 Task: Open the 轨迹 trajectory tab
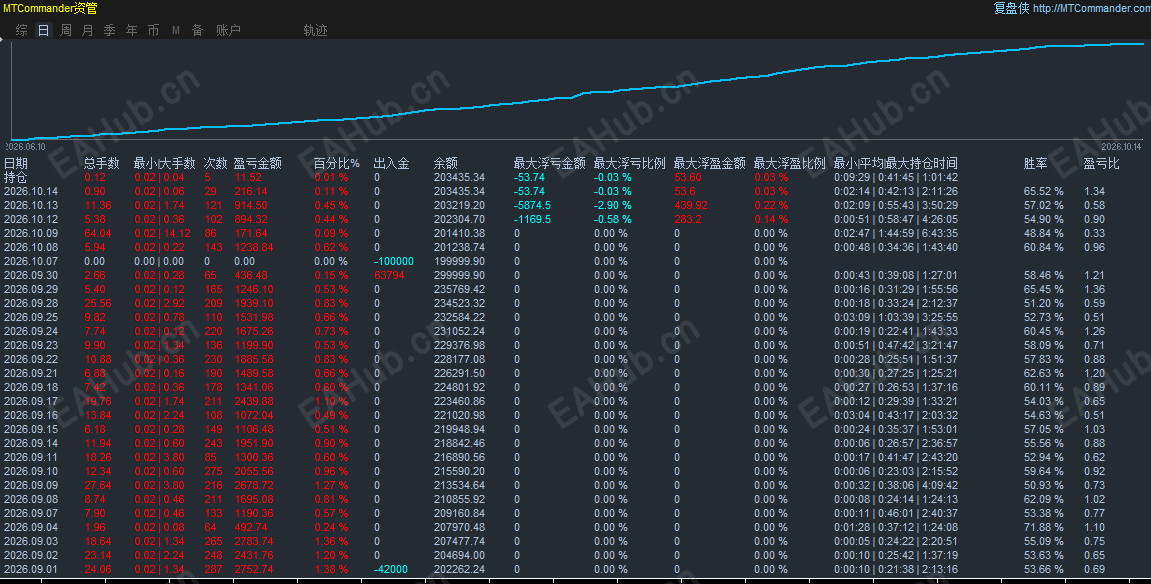316,30
